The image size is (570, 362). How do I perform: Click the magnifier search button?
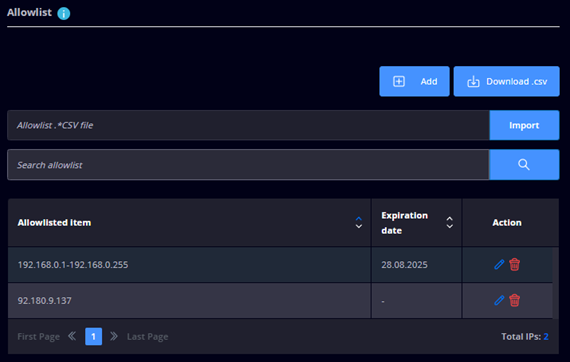click(524, 165)
